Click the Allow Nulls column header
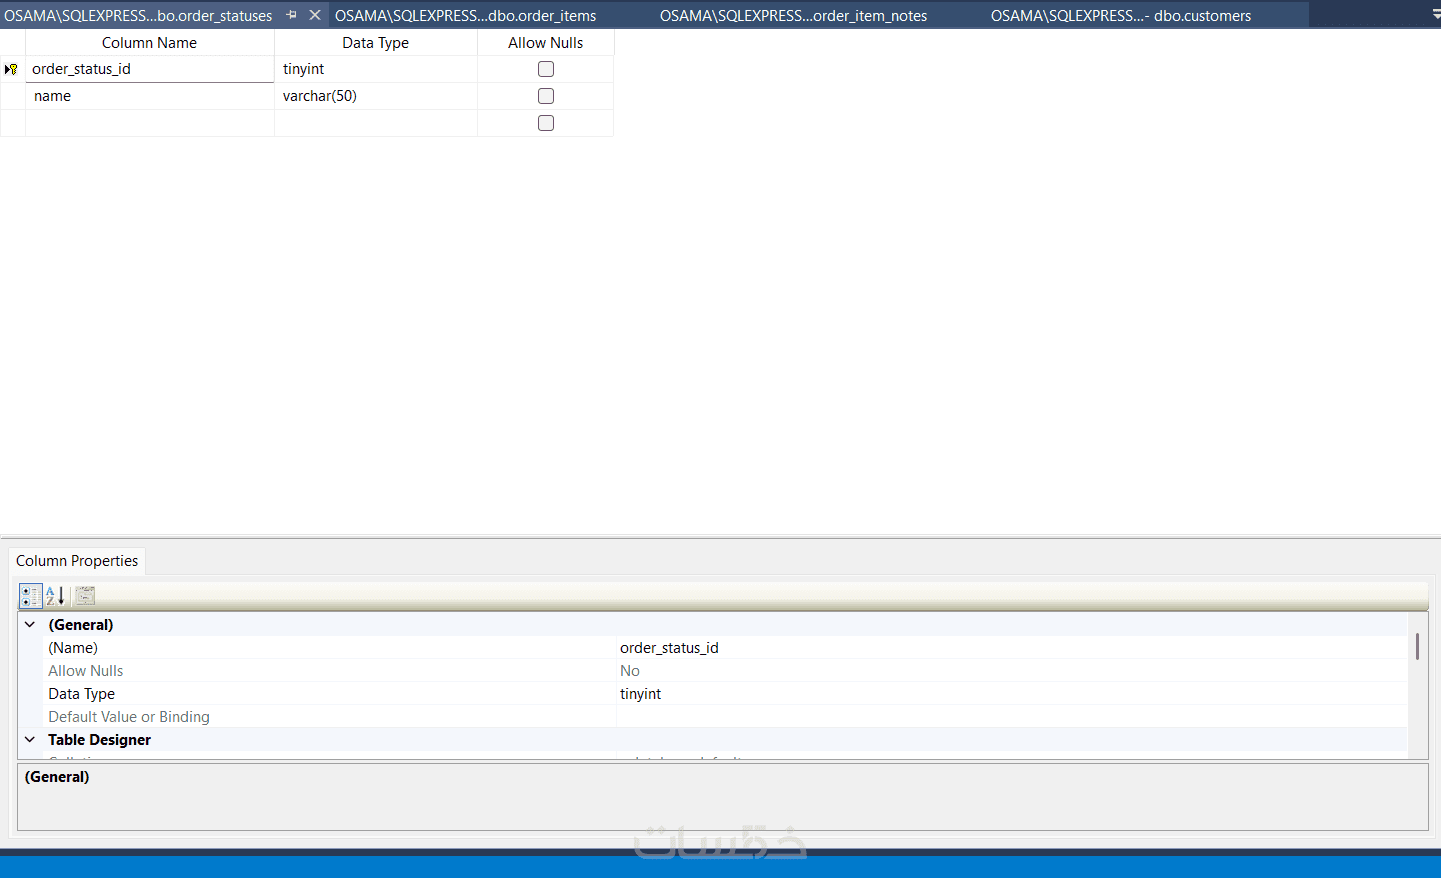Screen dimensions: 1441x878 (545, 43)
